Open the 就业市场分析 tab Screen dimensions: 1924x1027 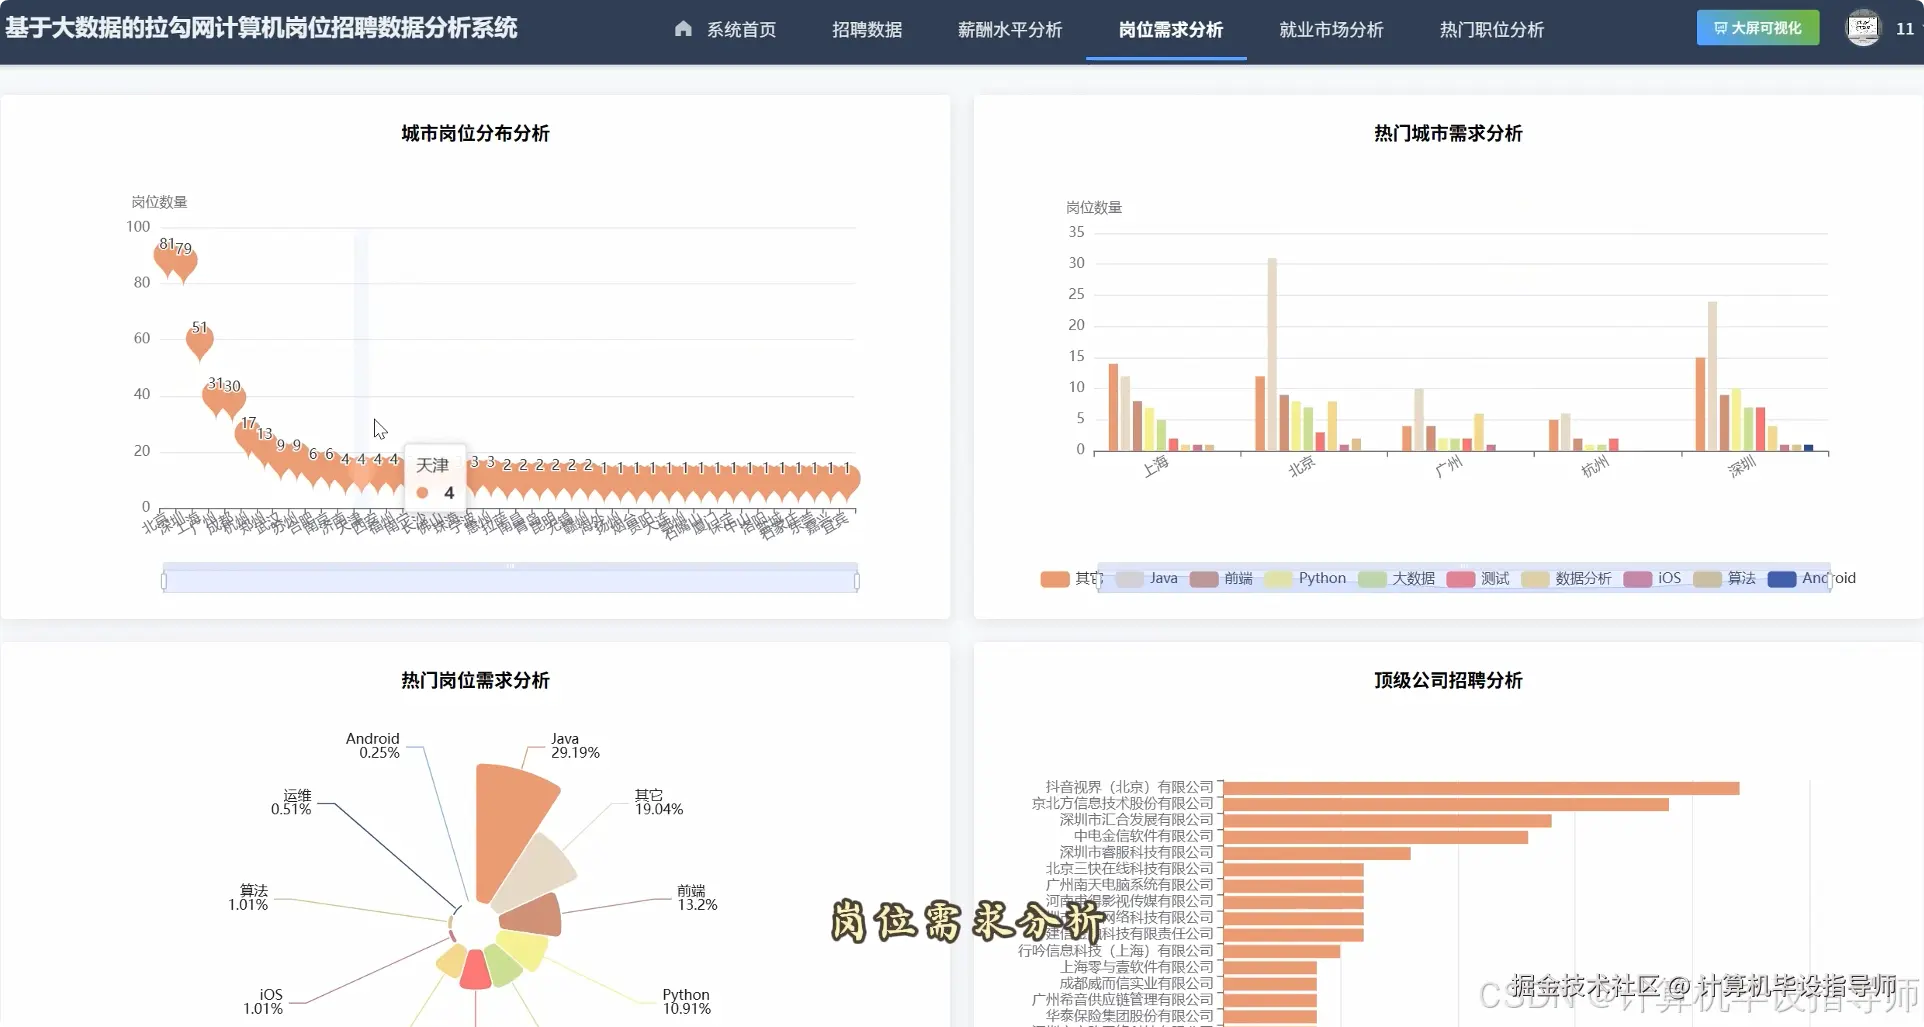[1331, 29]
